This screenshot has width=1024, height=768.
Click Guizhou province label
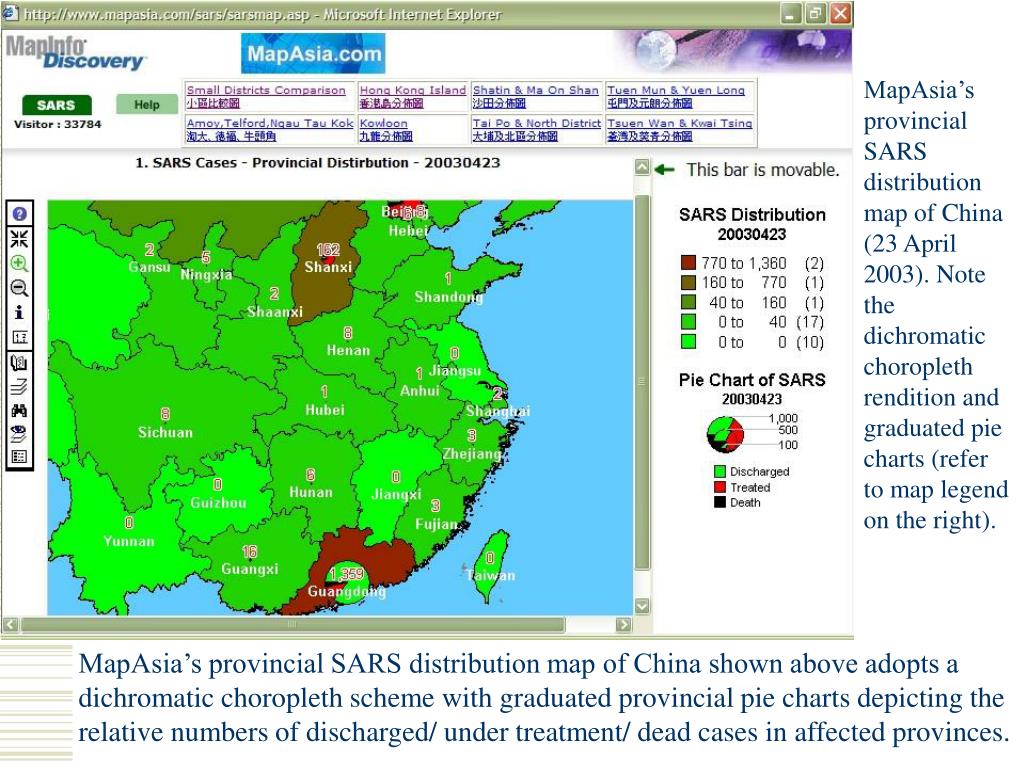coord(218,502)
